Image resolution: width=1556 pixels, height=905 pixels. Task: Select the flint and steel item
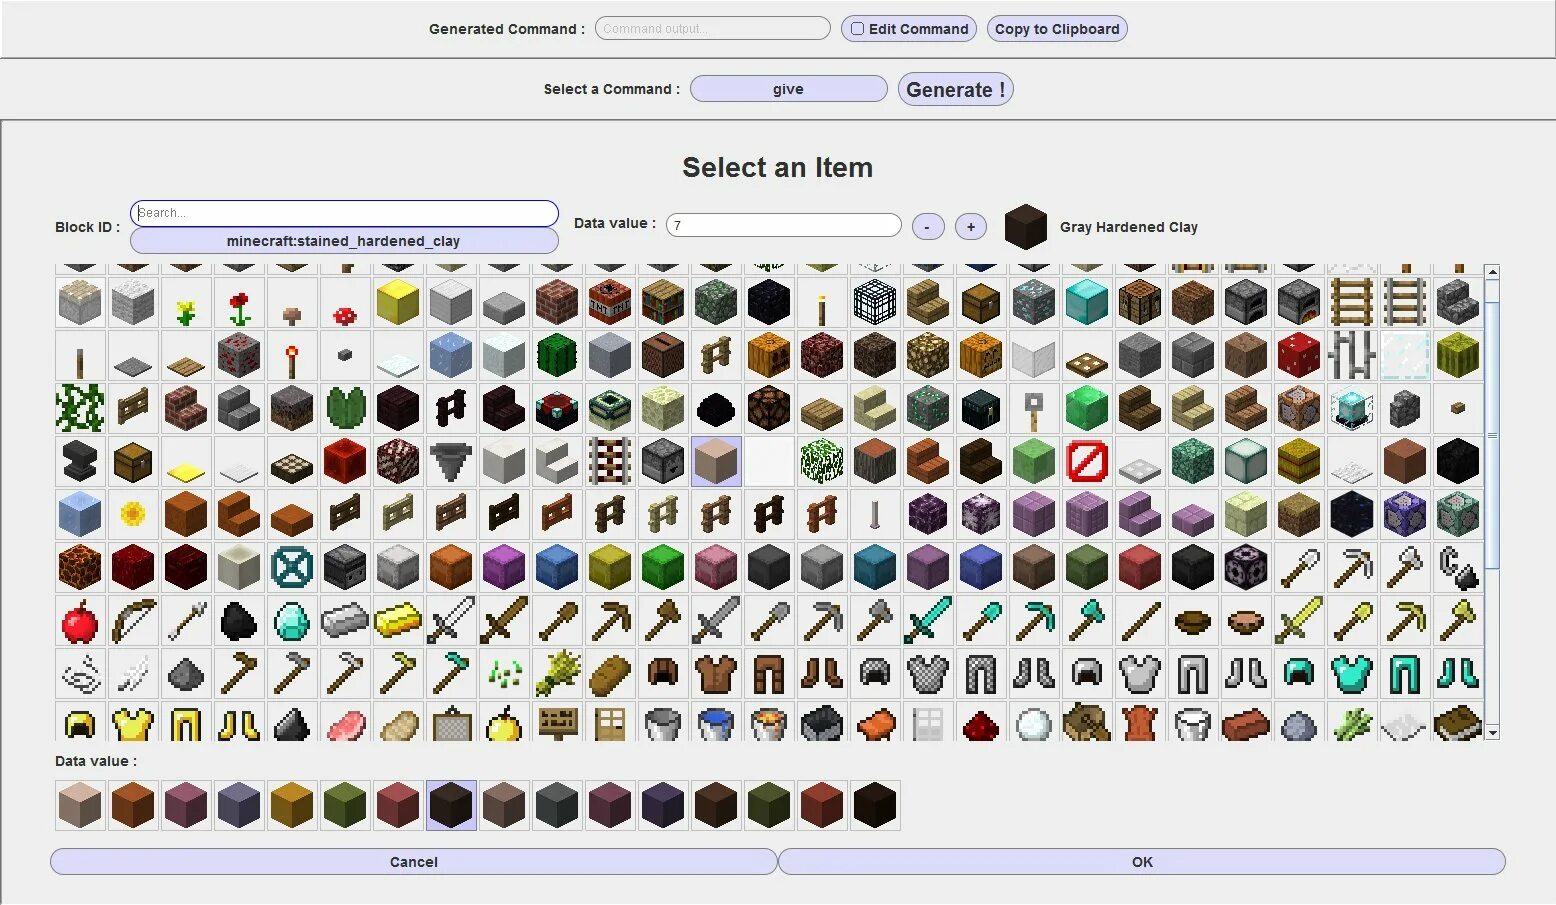[1458, 567]
